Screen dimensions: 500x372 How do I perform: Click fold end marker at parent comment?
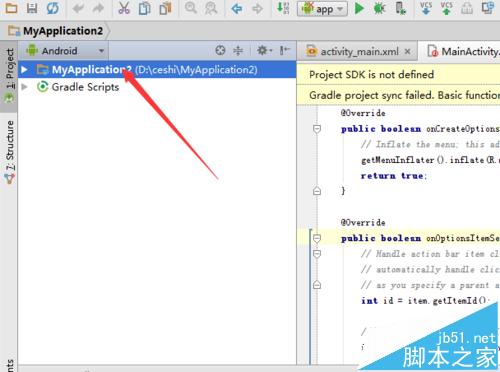(x=317, y=285)
